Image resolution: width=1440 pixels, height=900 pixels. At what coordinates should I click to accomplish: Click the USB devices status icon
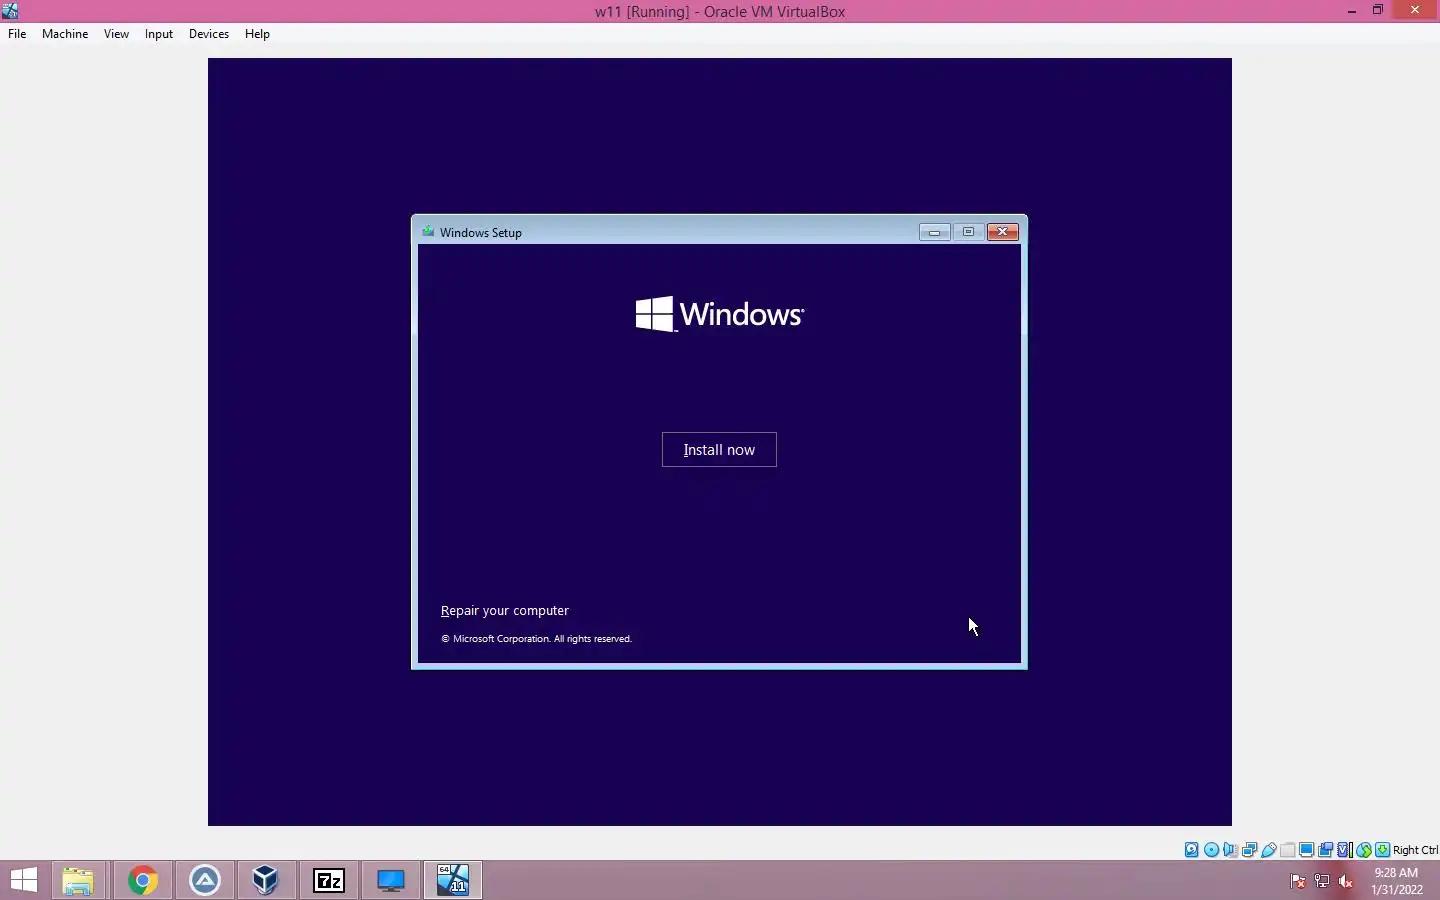pos(1269,850)
